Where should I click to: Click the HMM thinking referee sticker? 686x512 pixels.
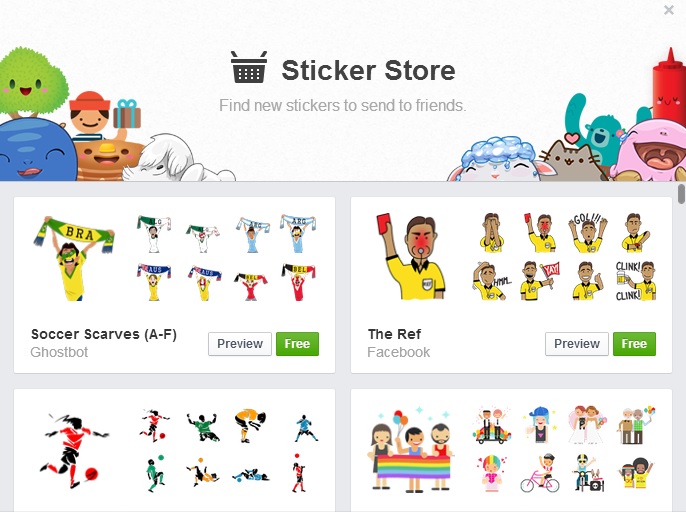pos(492,281)
